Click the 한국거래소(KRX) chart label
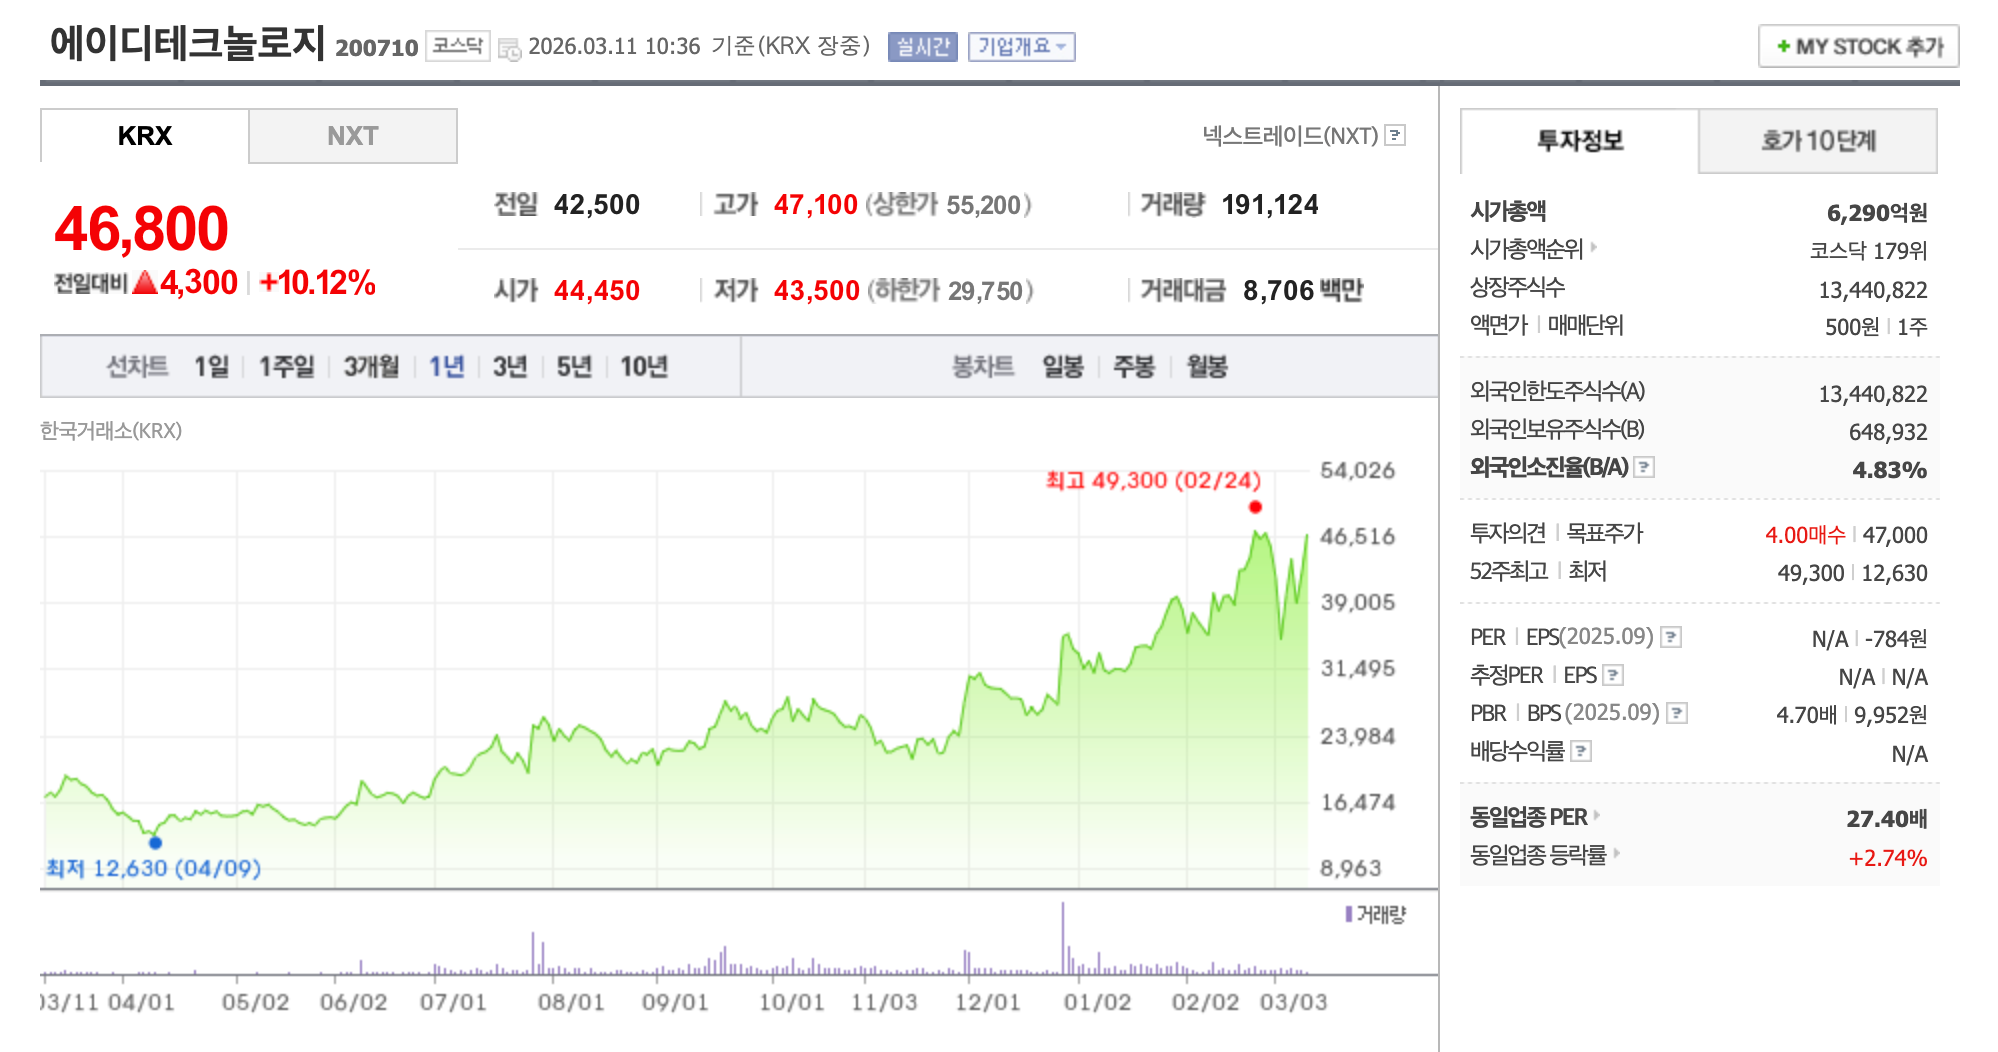 pyautogui.click(x=111, y=431)
